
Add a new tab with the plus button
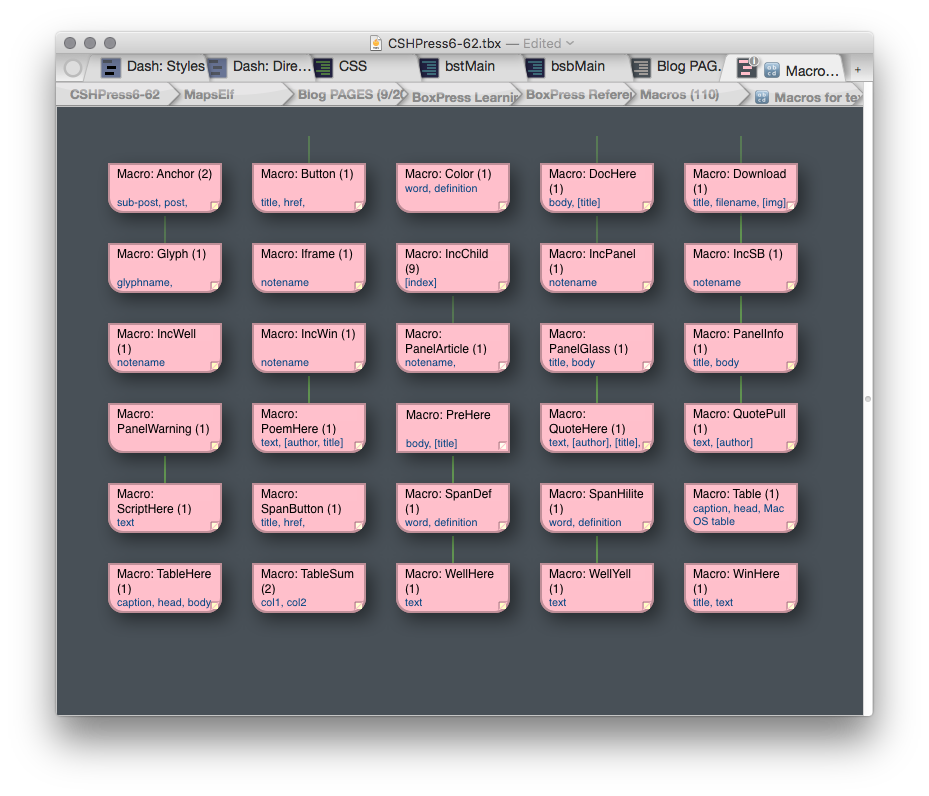pyautogui.click(x=857, y=70)
